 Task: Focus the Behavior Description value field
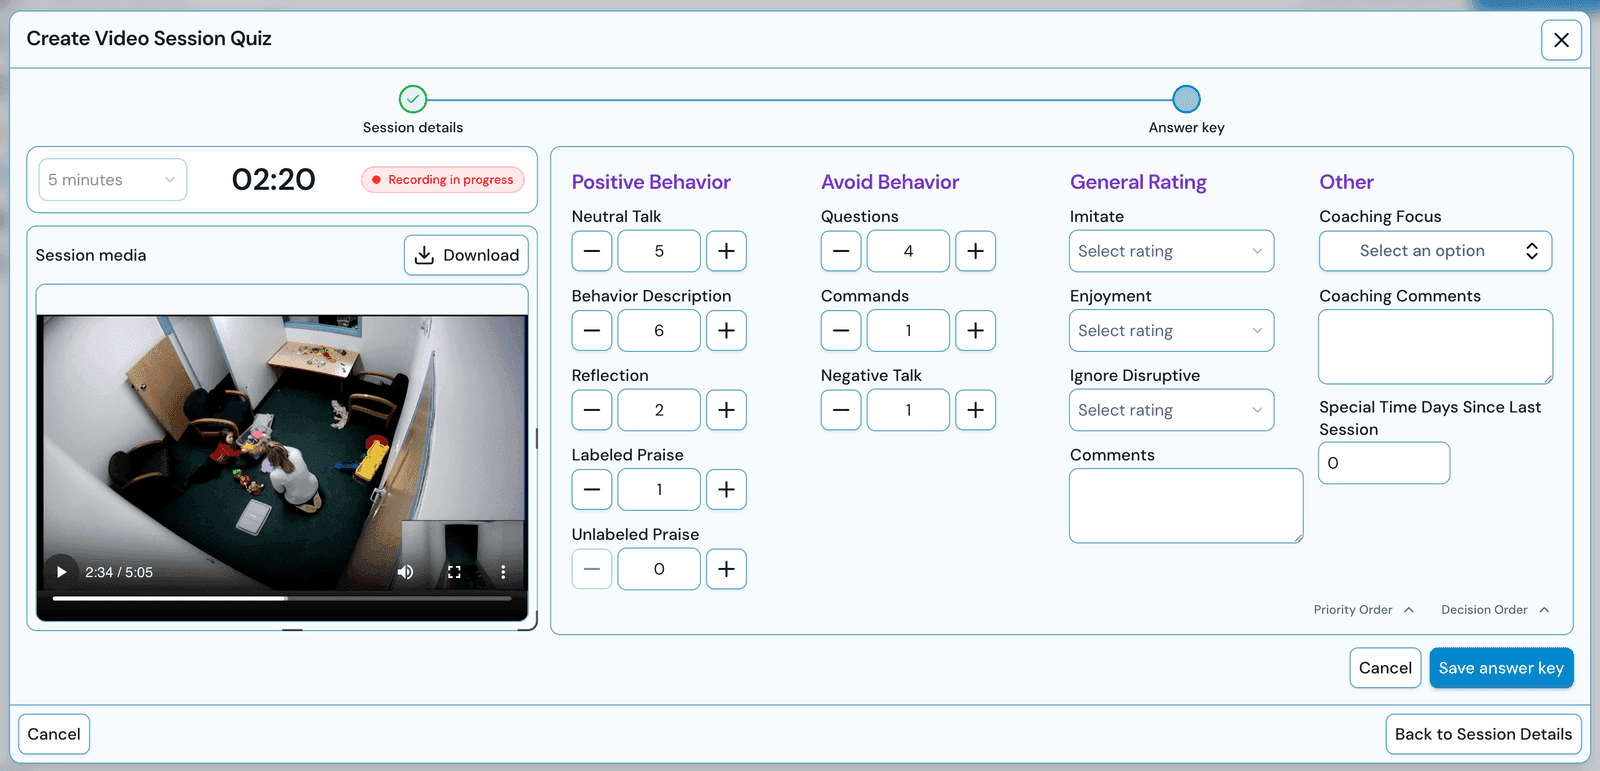point(659,330)
